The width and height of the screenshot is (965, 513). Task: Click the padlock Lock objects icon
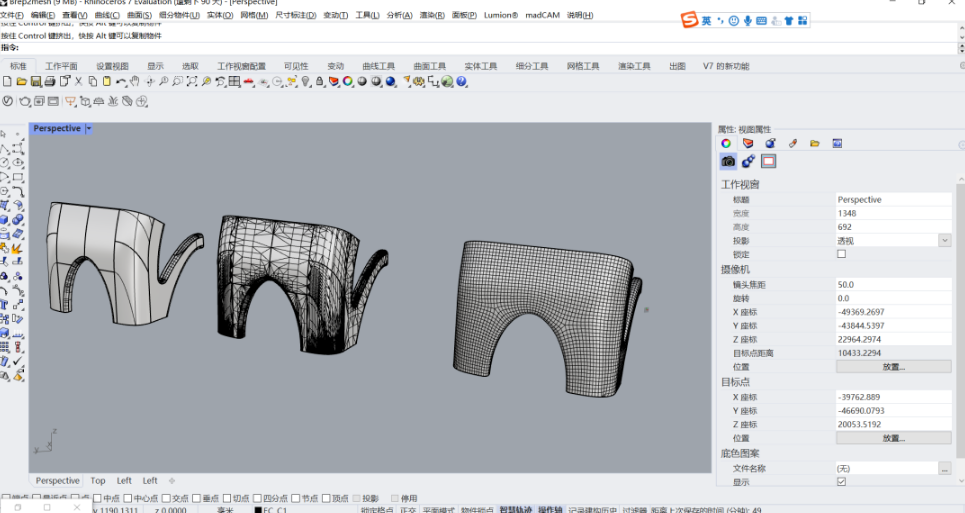[x=319, y=81]
